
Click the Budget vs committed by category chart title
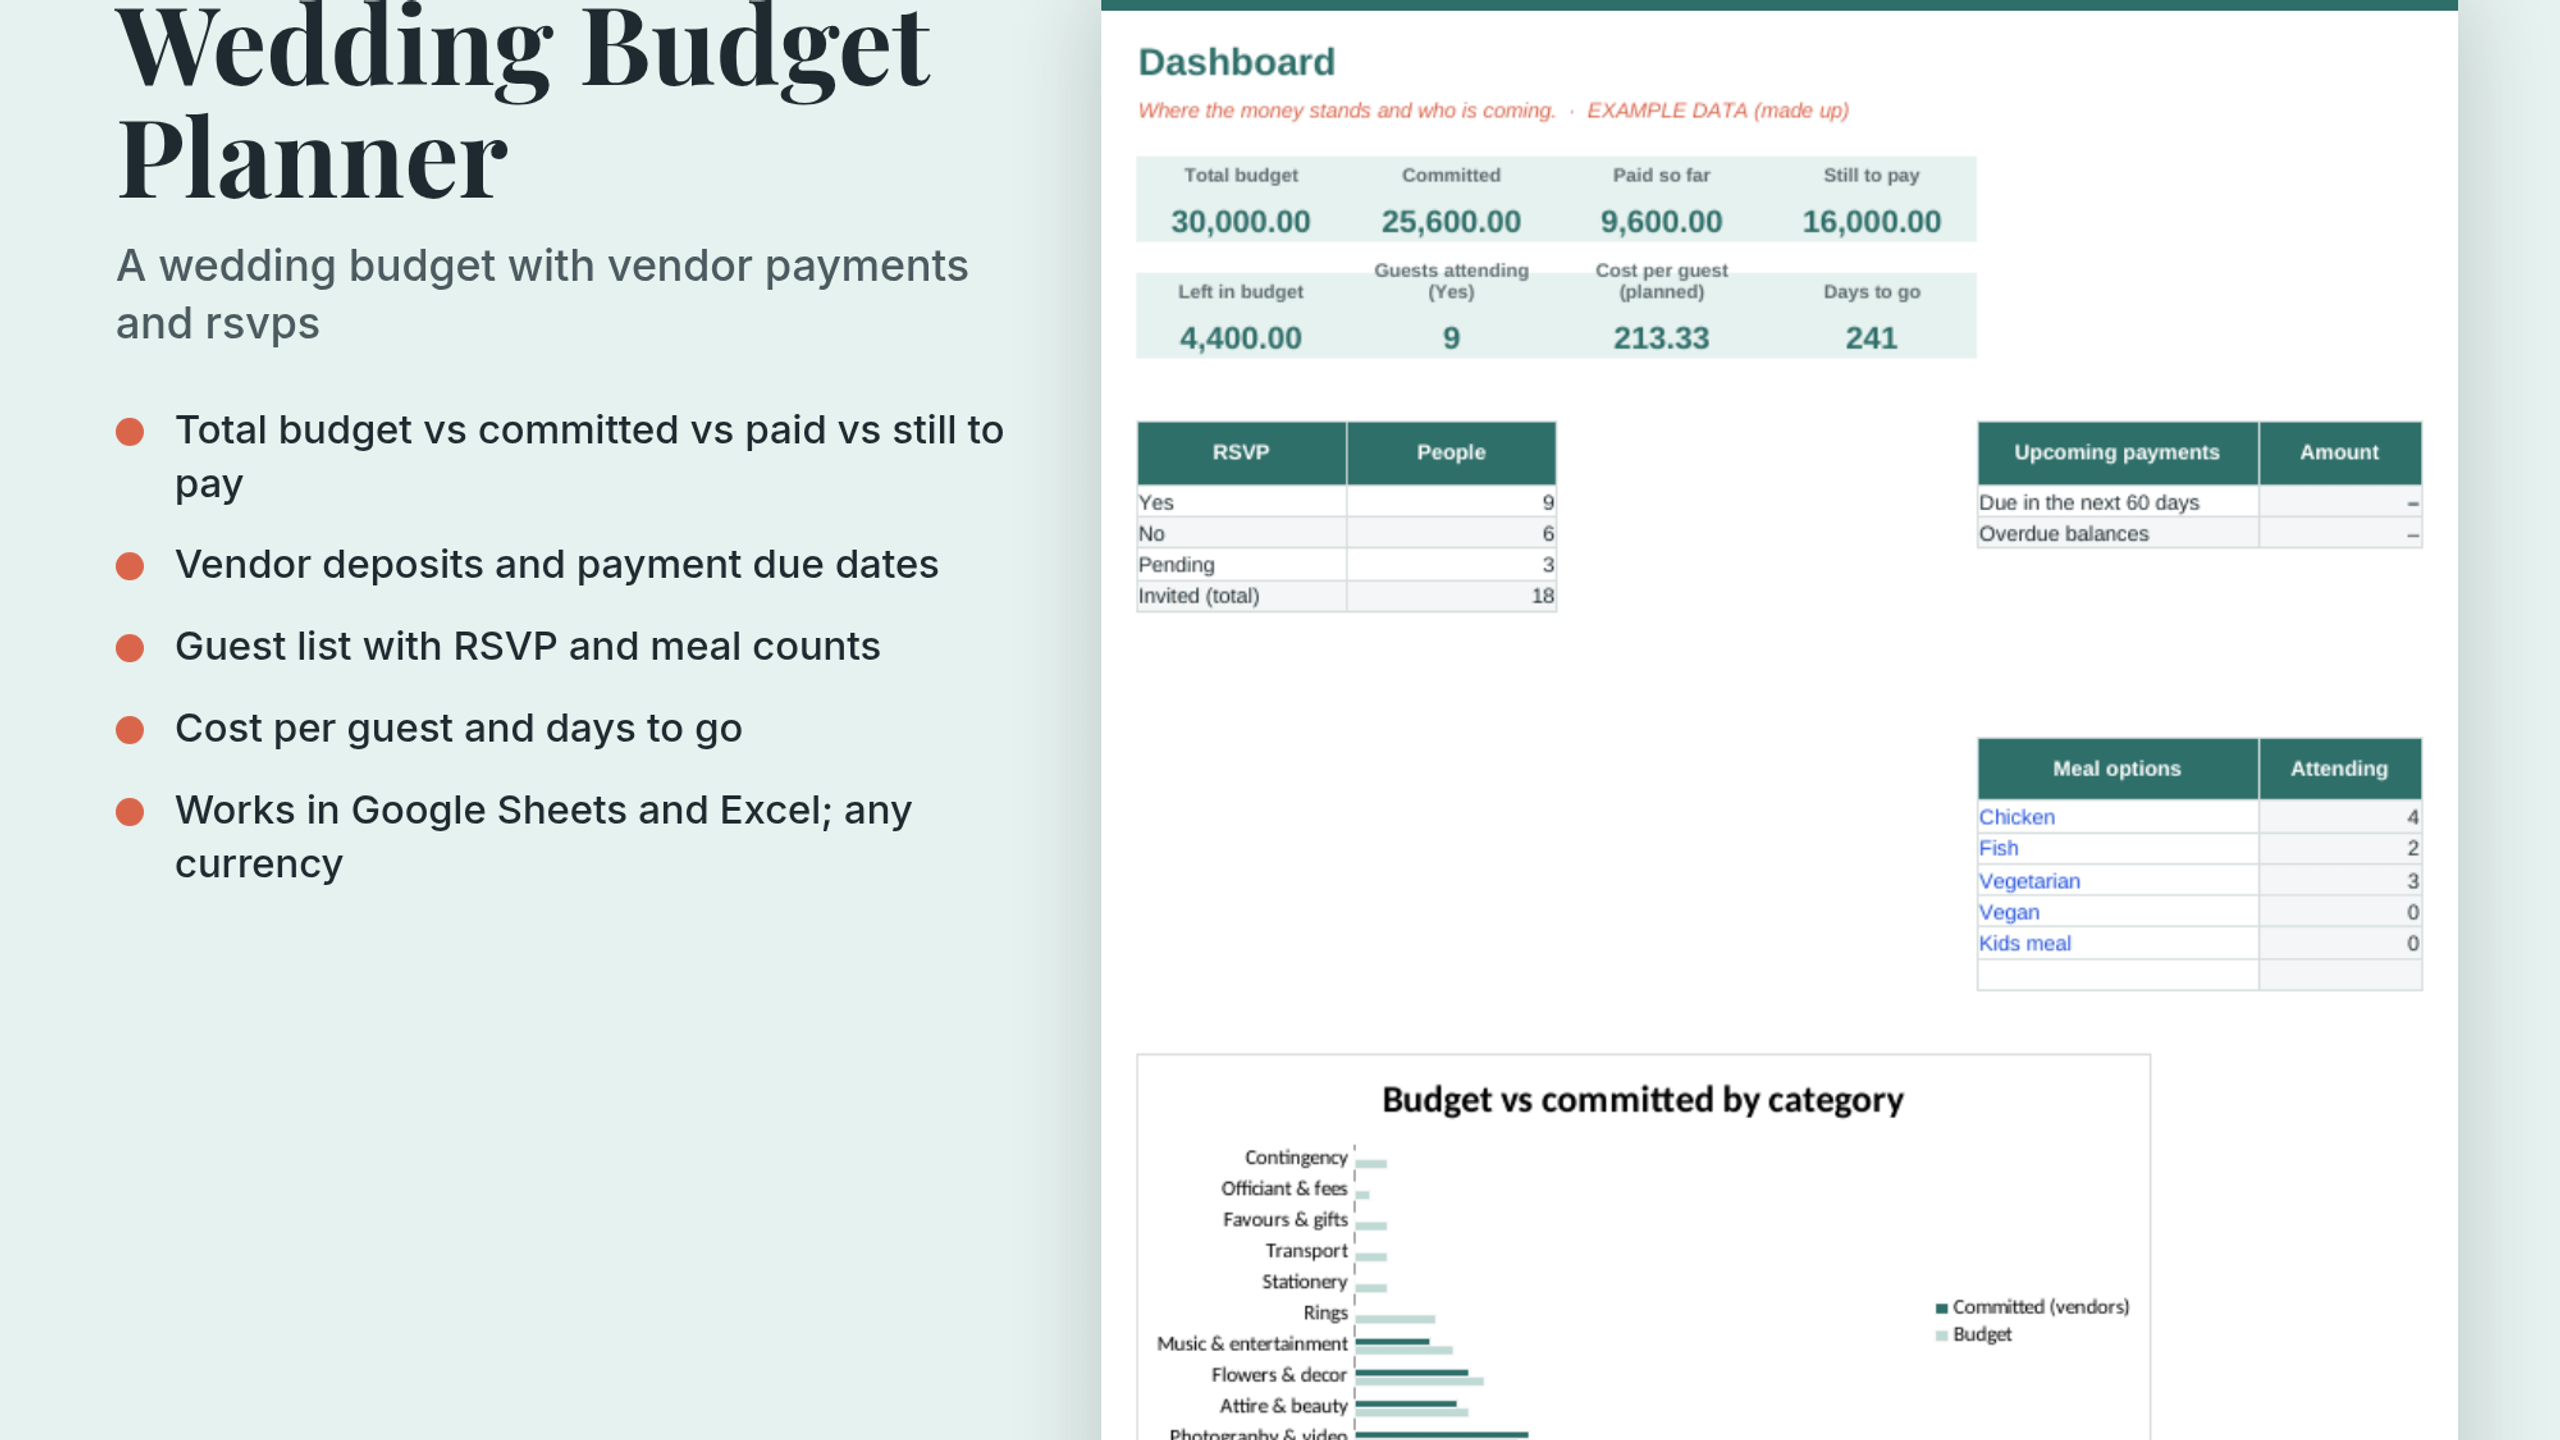1642,1100
